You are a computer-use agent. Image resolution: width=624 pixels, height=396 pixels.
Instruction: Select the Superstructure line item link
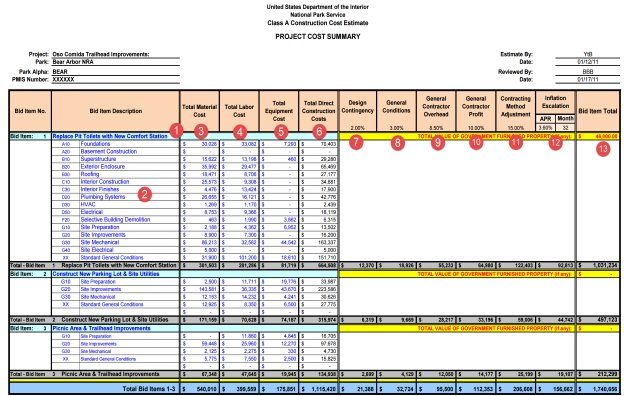pyautogui.click(x=98, y=159)
